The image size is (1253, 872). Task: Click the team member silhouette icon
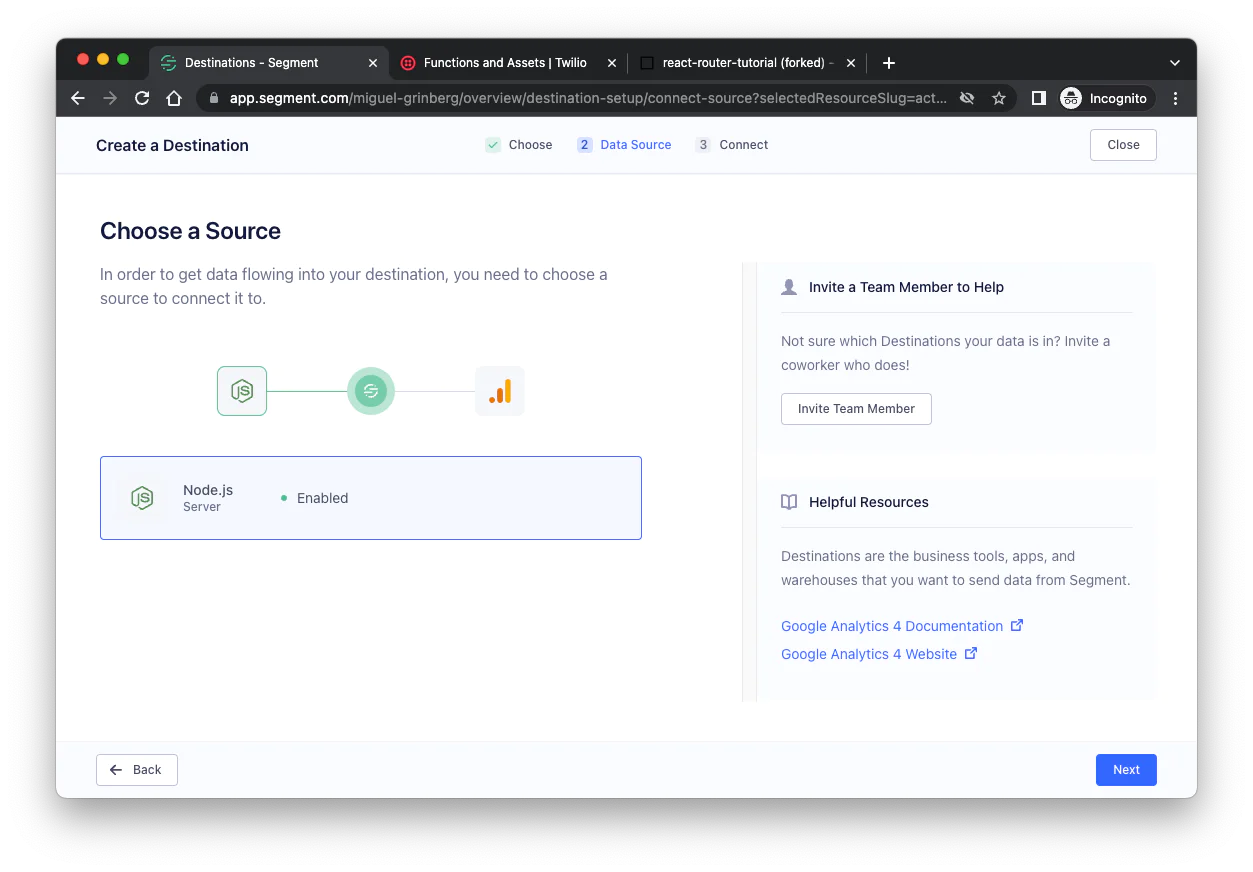[x=789, y=286]
